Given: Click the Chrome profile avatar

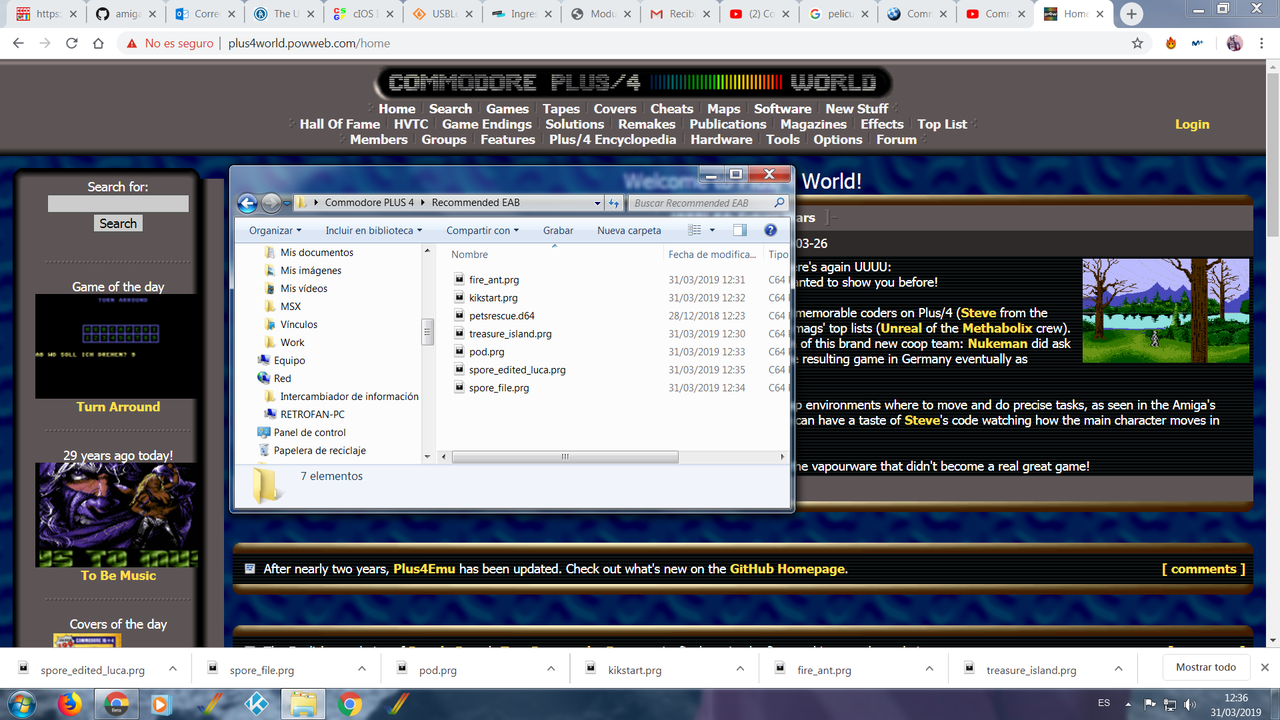Looking at the screenshot, I should (1235, 44).
